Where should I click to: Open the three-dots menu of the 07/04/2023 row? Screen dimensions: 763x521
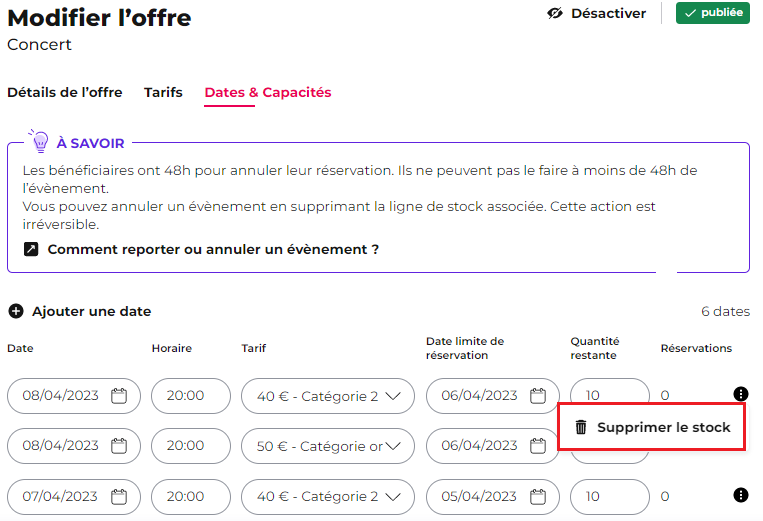pyautogui.click(x=741, y=495)
